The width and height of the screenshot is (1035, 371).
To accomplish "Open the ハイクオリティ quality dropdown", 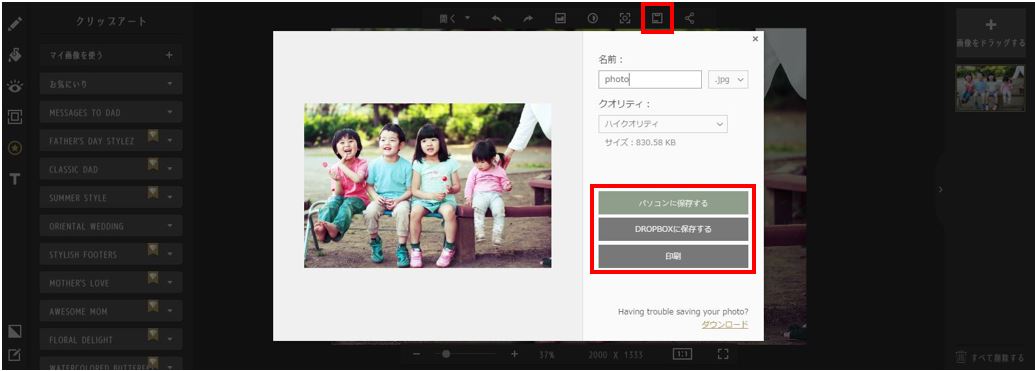I will point(663,124).
